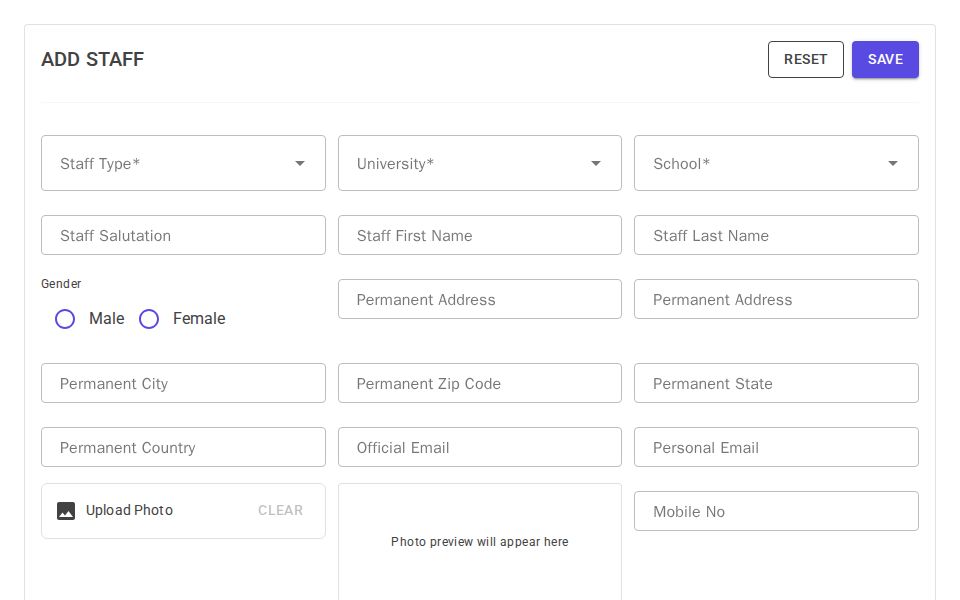Click the Official Email field
960x600 pixels.
(x=479, y=447)
